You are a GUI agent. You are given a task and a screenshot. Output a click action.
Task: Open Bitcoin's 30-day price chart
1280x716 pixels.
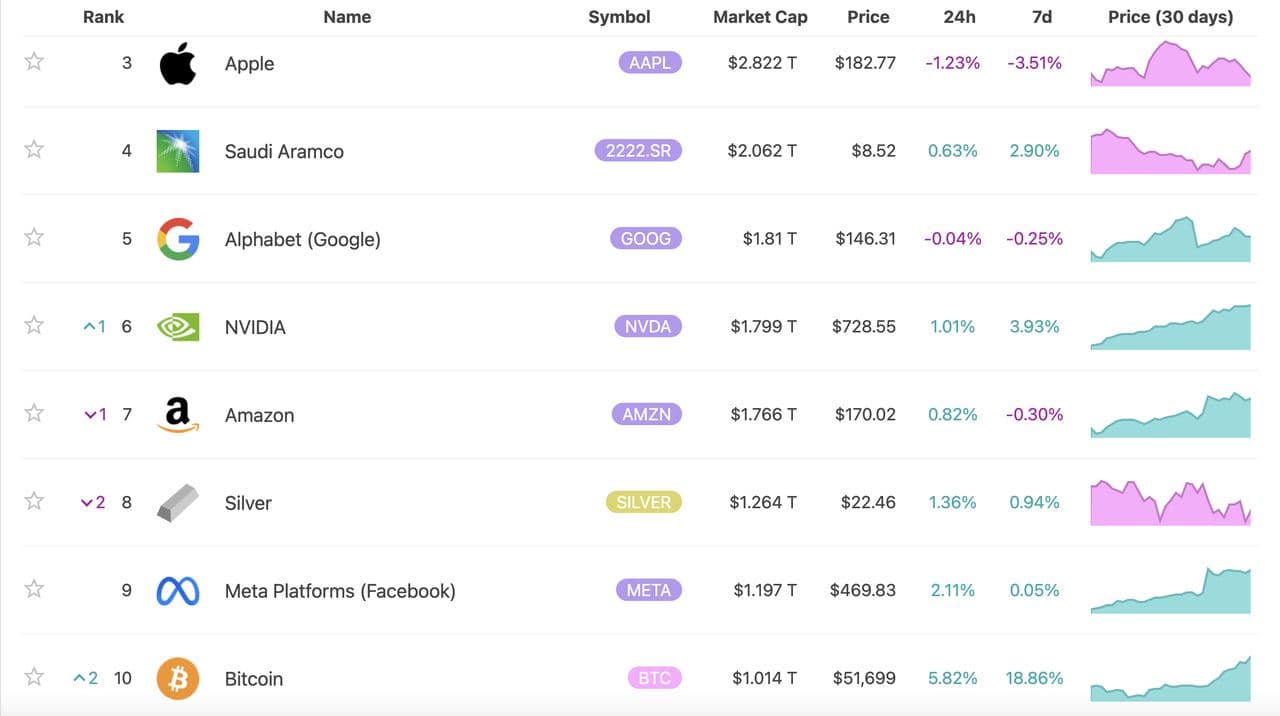pyautogui.click(x=1170, y=679)
